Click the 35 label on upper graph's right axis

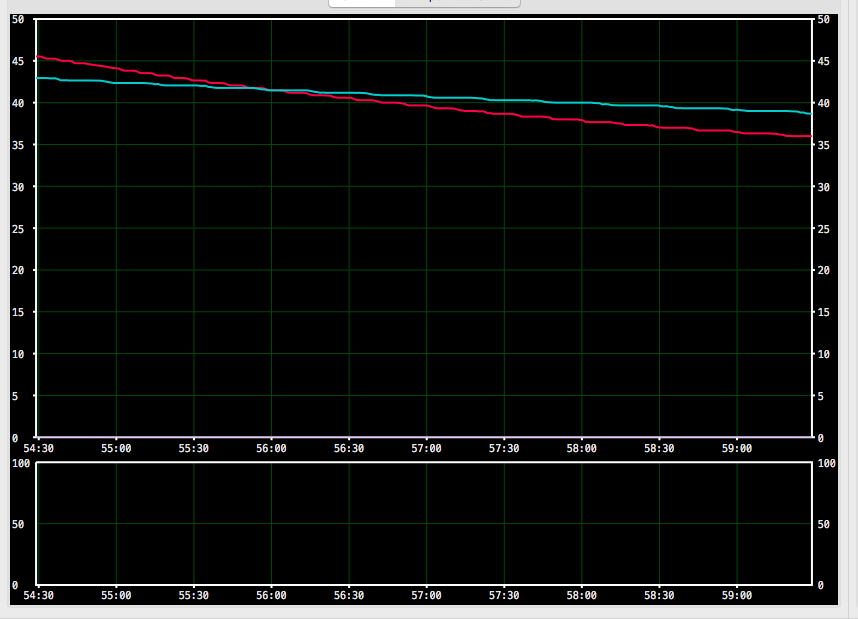823,145
